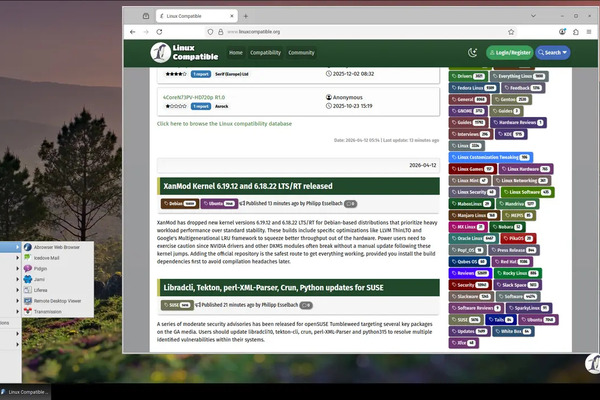This screenshot has height=400, width=600.
Task: Go to the Community nav item
Action: tap(301, 52)
